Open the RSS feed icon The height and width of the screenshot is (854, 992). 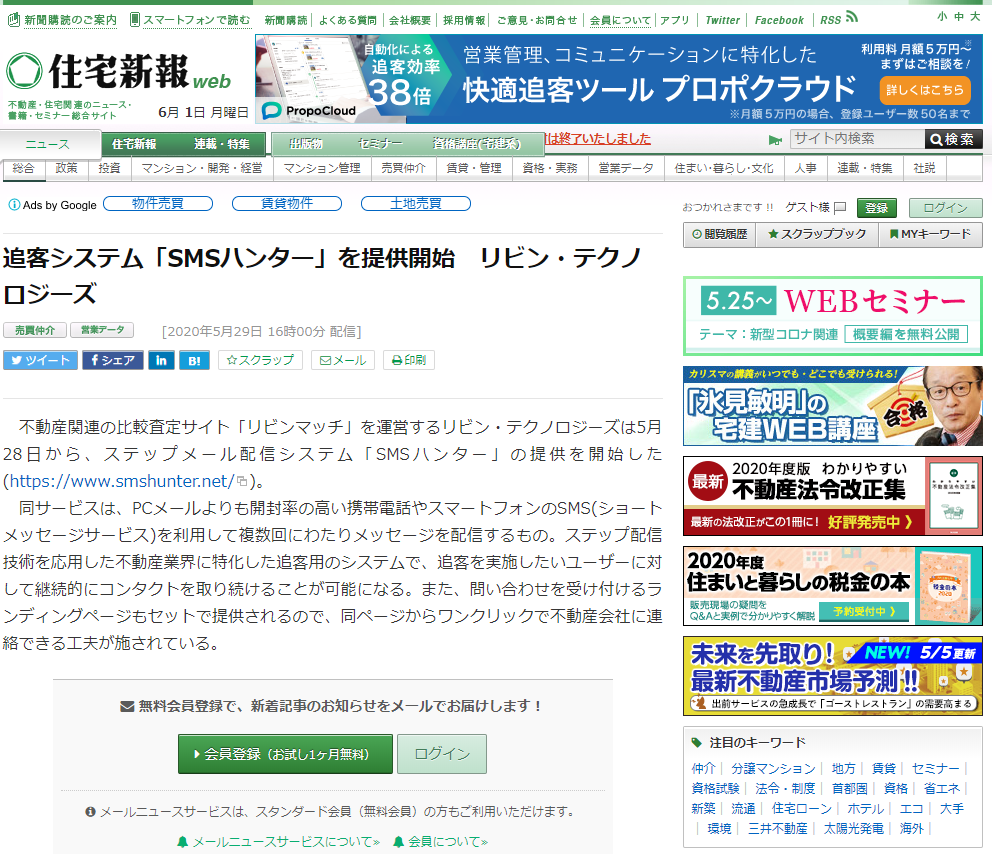pos(852,18)
